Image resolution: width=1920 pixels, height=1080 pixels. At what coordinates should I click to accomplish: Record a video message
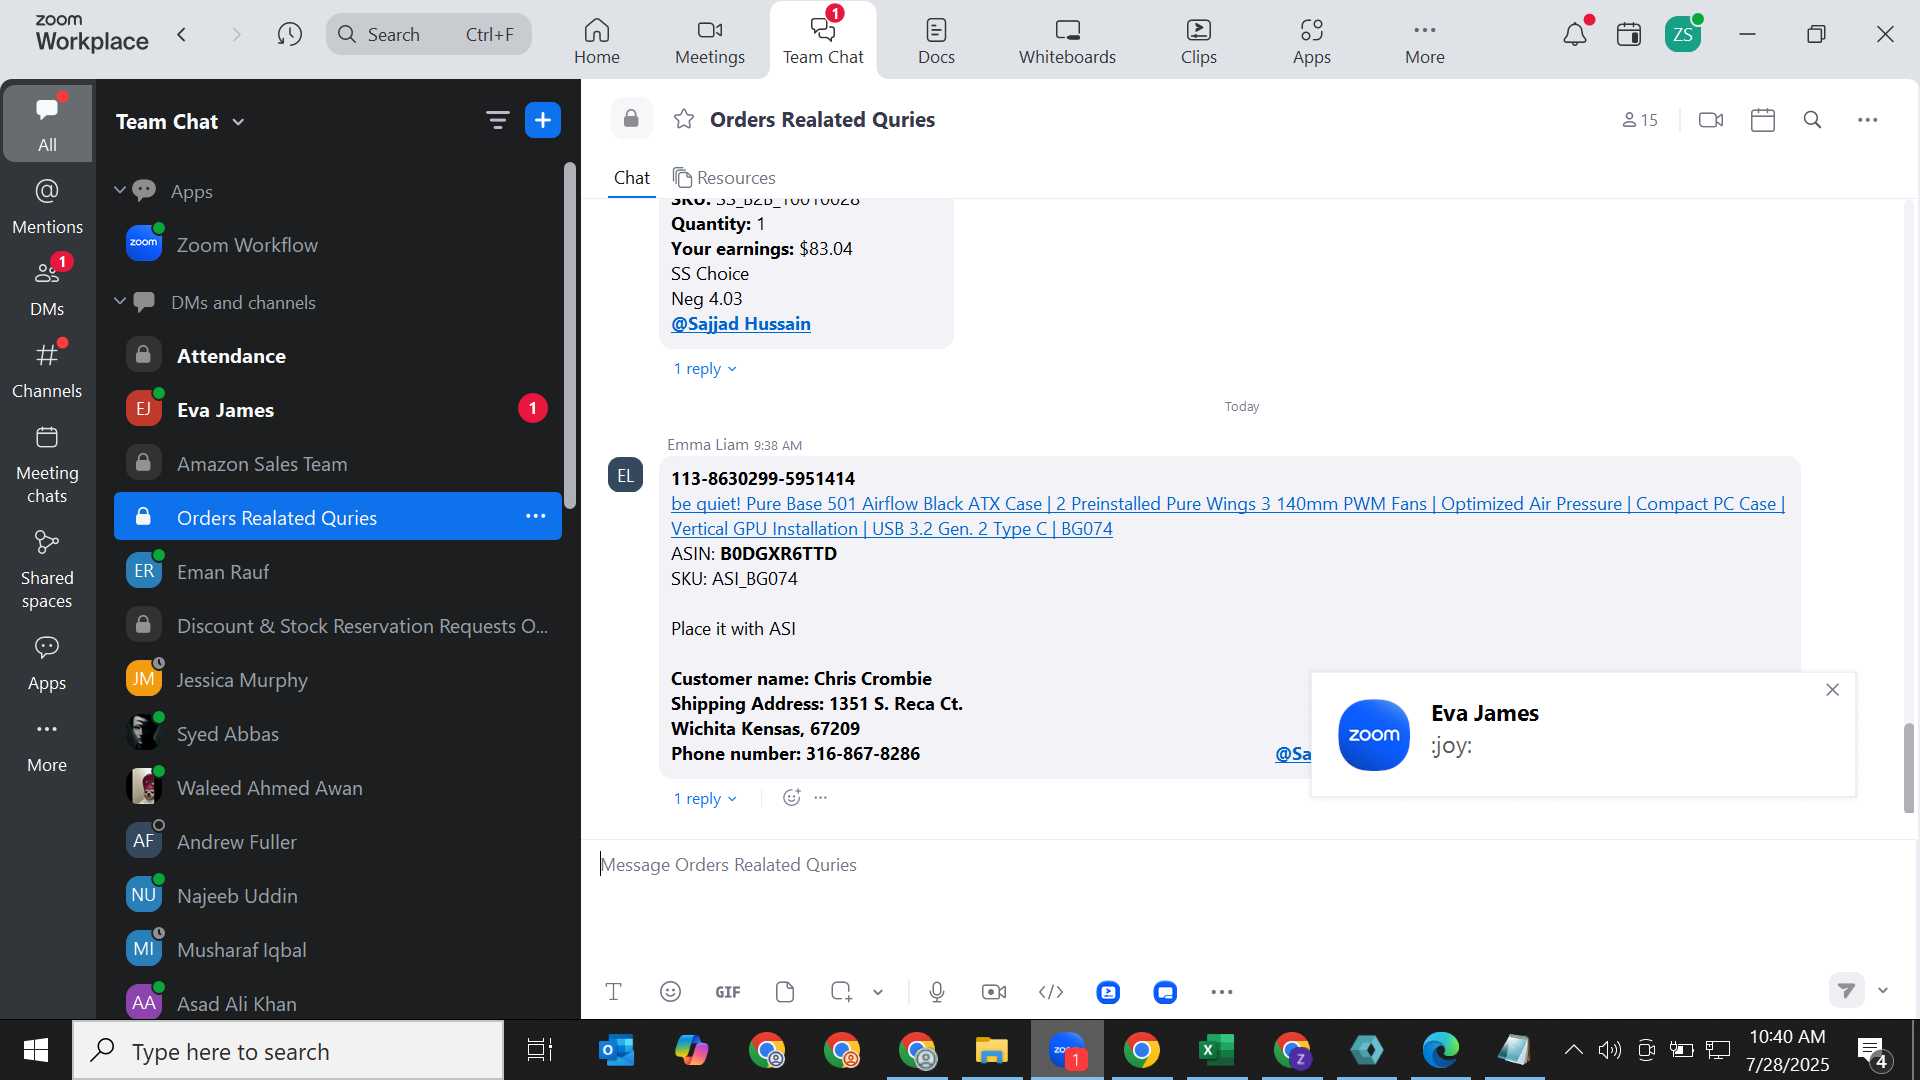point(994,992)
